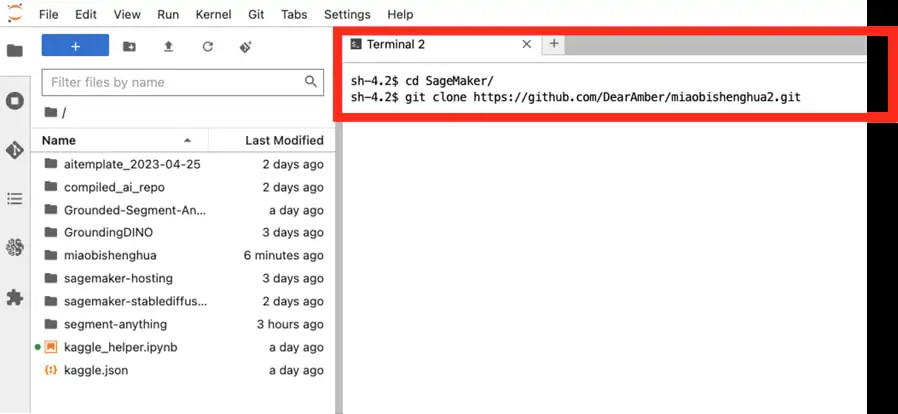The width and height of the screenshot is (898, 414).
Task: Switch to the Terminal 2 tab
Action: pos(395,45)
